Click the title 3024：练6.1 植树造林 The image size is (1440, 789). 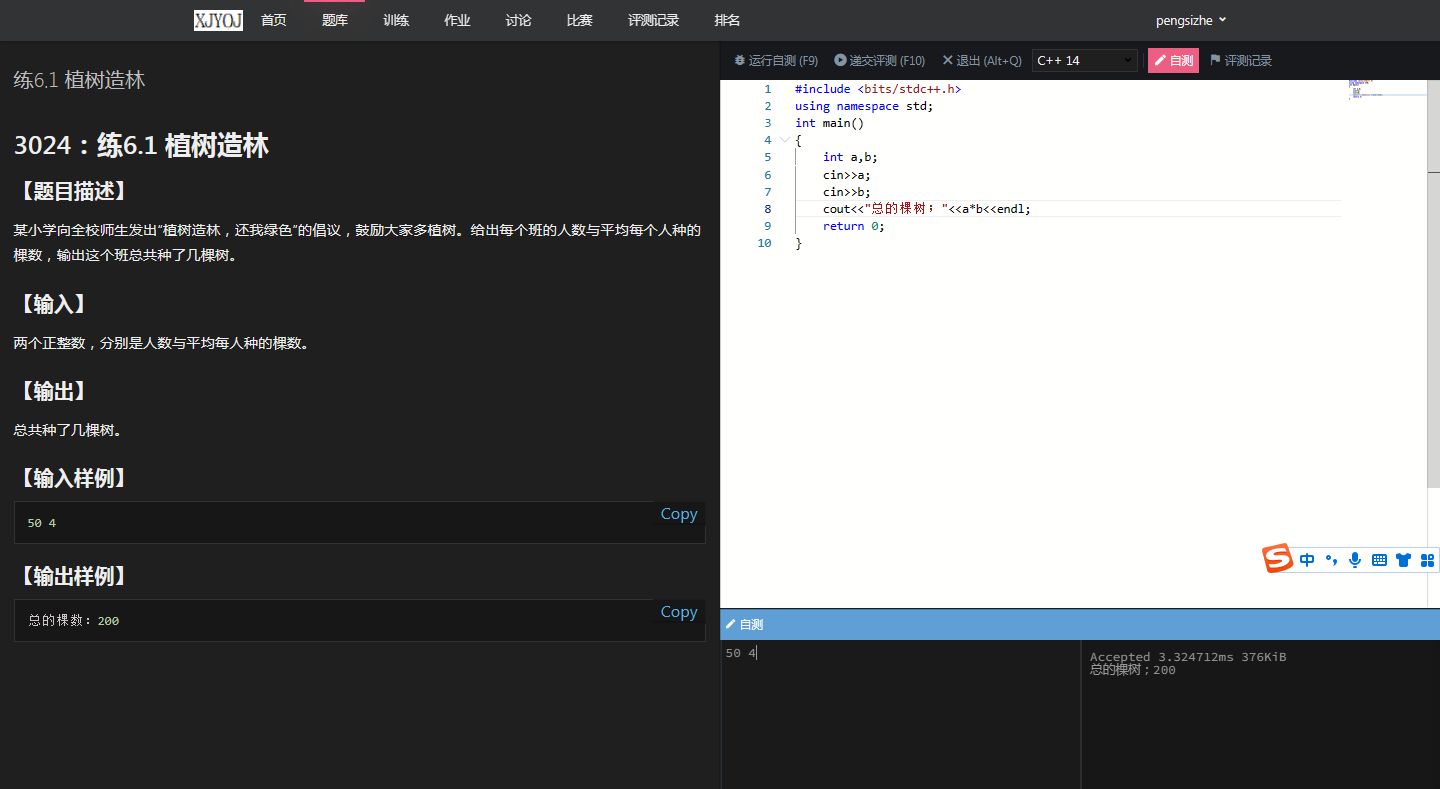141,146
